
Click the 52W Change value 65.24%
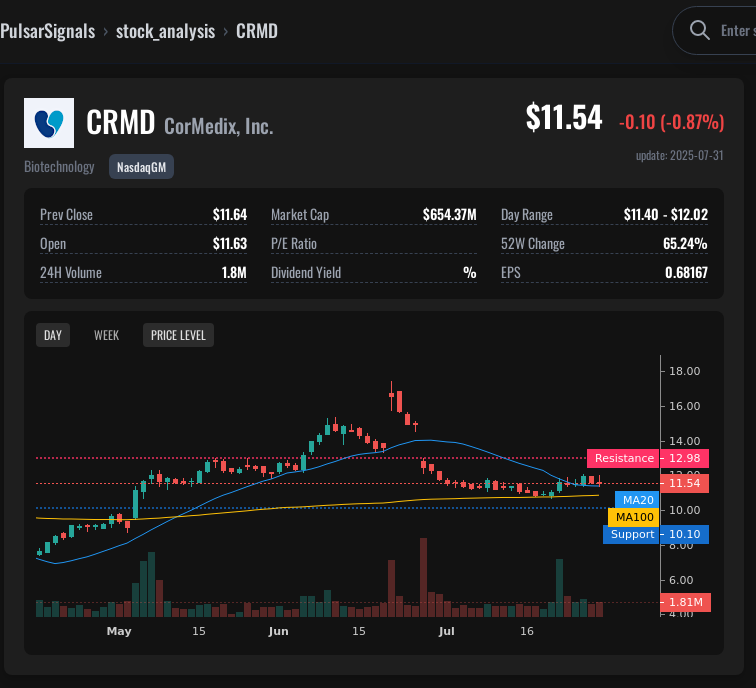pos(685,243)
